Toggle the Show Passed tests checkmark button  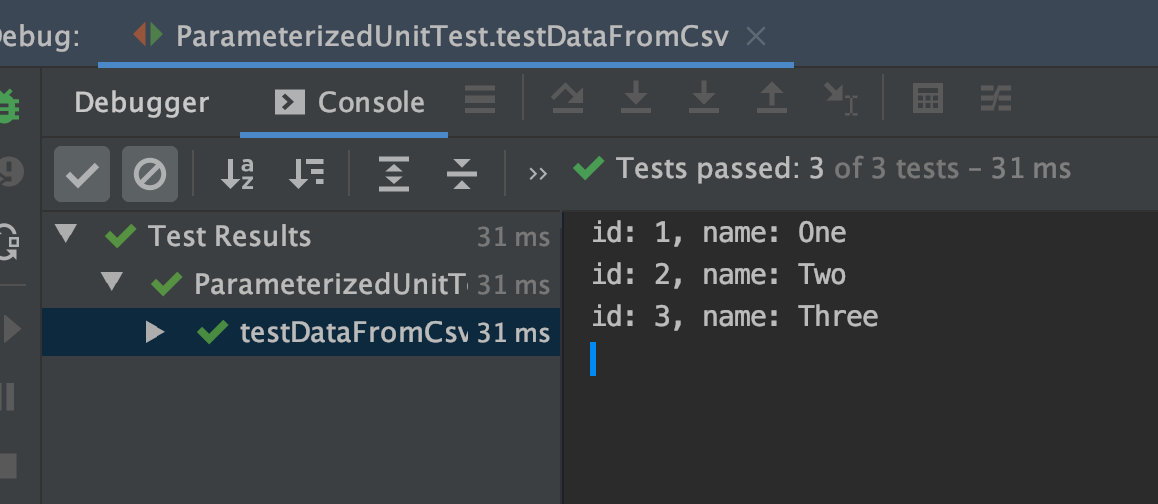click(x=82, y=174)
